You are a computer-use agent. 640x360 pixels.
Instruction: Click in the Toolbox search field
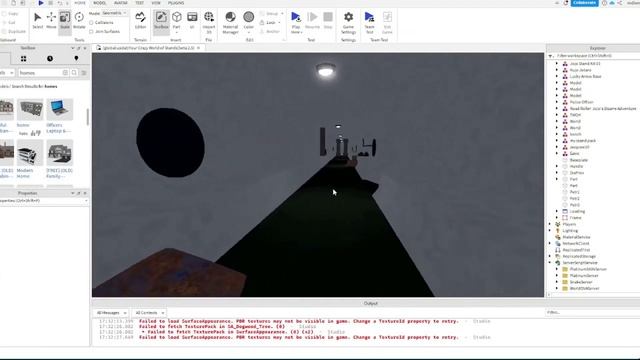click(43, 73)
